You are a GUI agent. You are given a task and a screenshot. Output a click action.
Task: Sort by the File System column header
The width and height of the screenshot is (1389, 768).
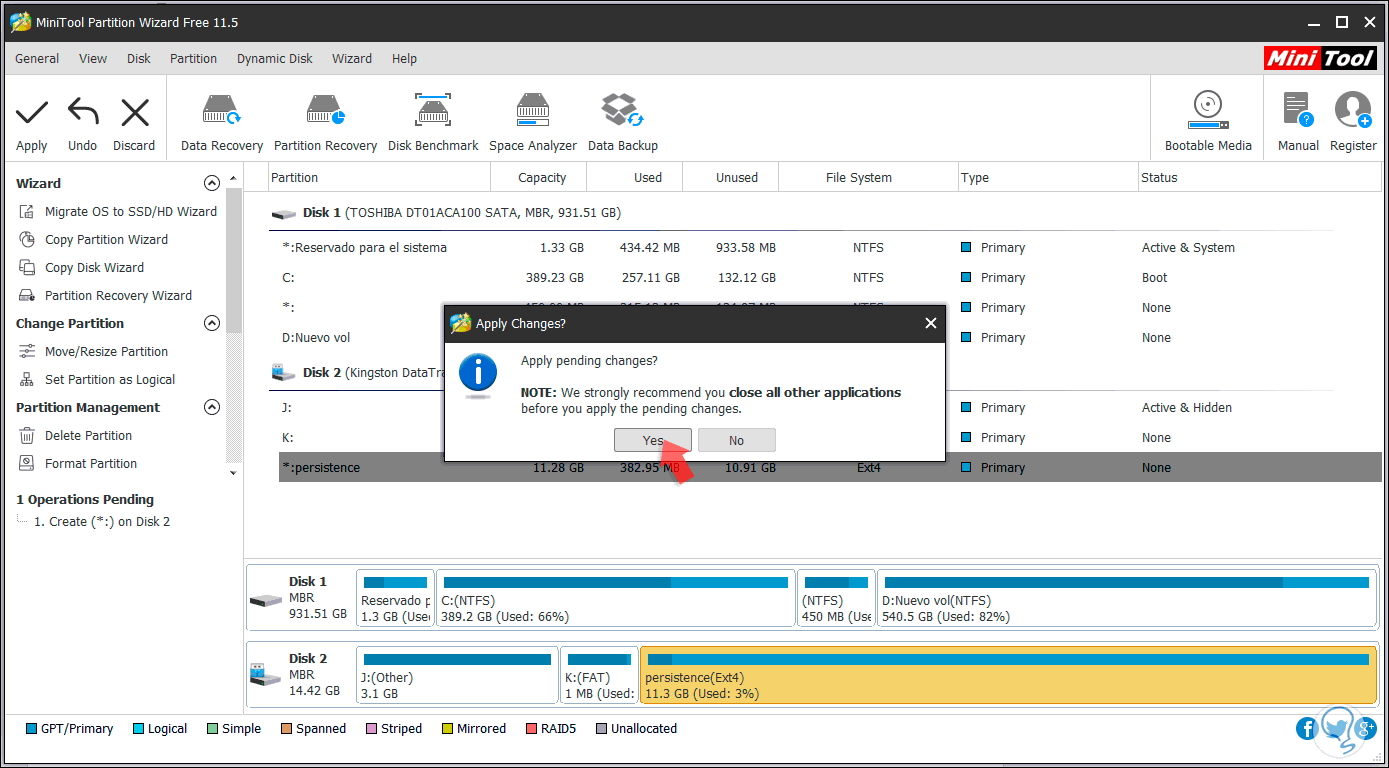[x=868, y=178]
